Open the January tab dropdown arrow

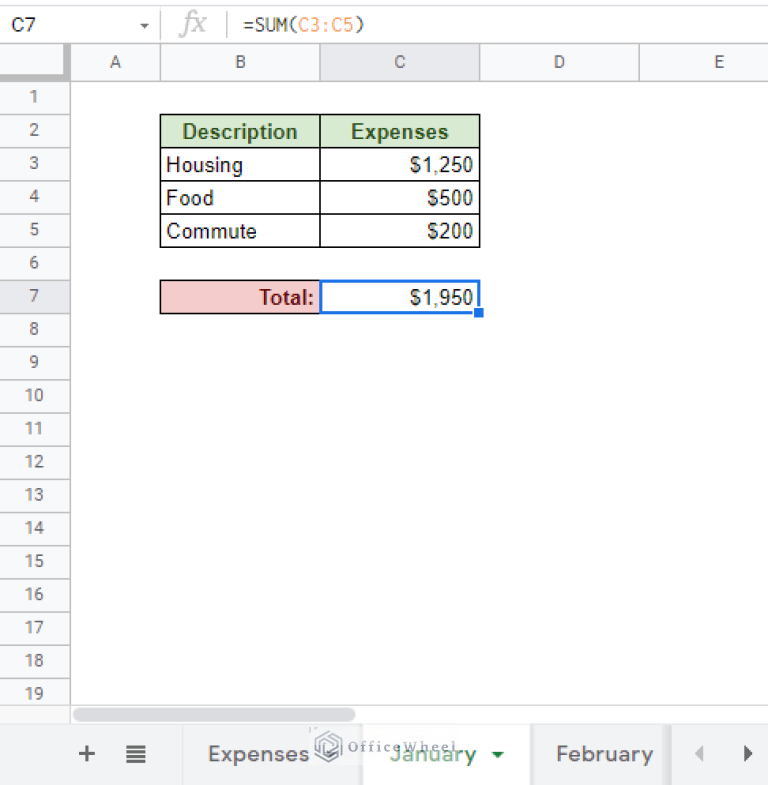click(x=498, y=754)
